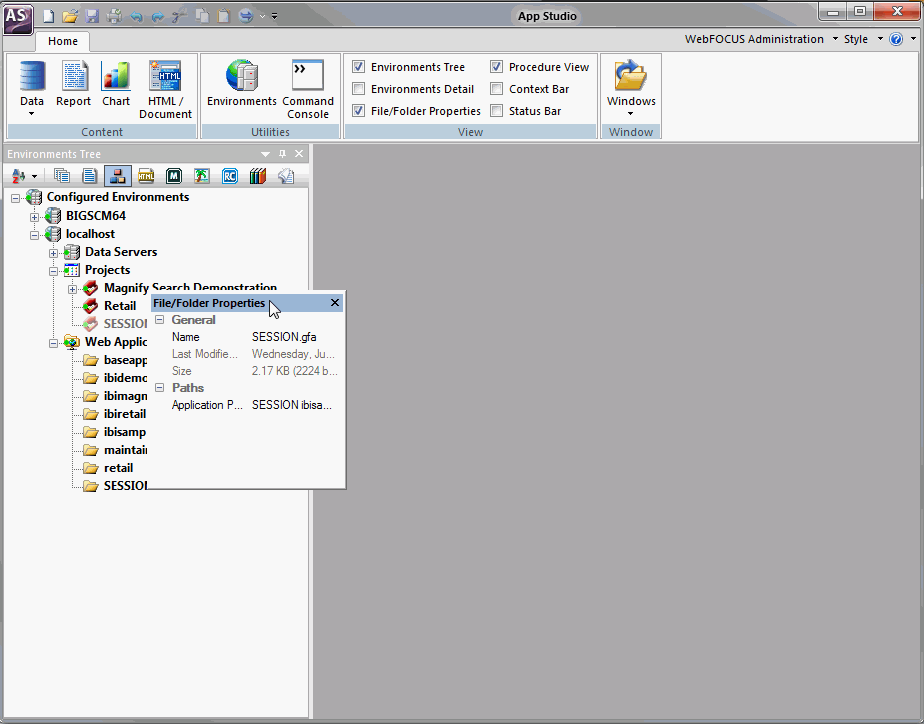Click the library books filter icon in tree toolbar
The width and height of the screenshot is (924, 724).
click(258, 176)
